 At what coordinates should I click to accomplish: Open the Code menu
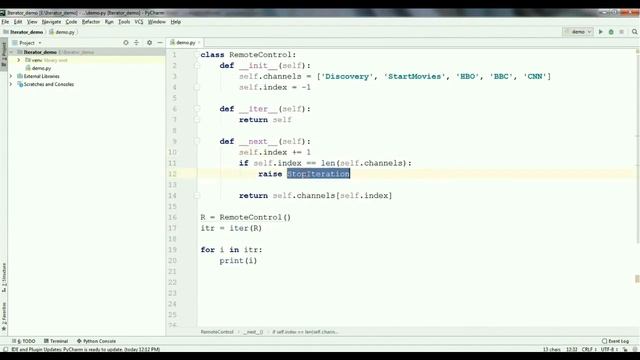point(71,22)
